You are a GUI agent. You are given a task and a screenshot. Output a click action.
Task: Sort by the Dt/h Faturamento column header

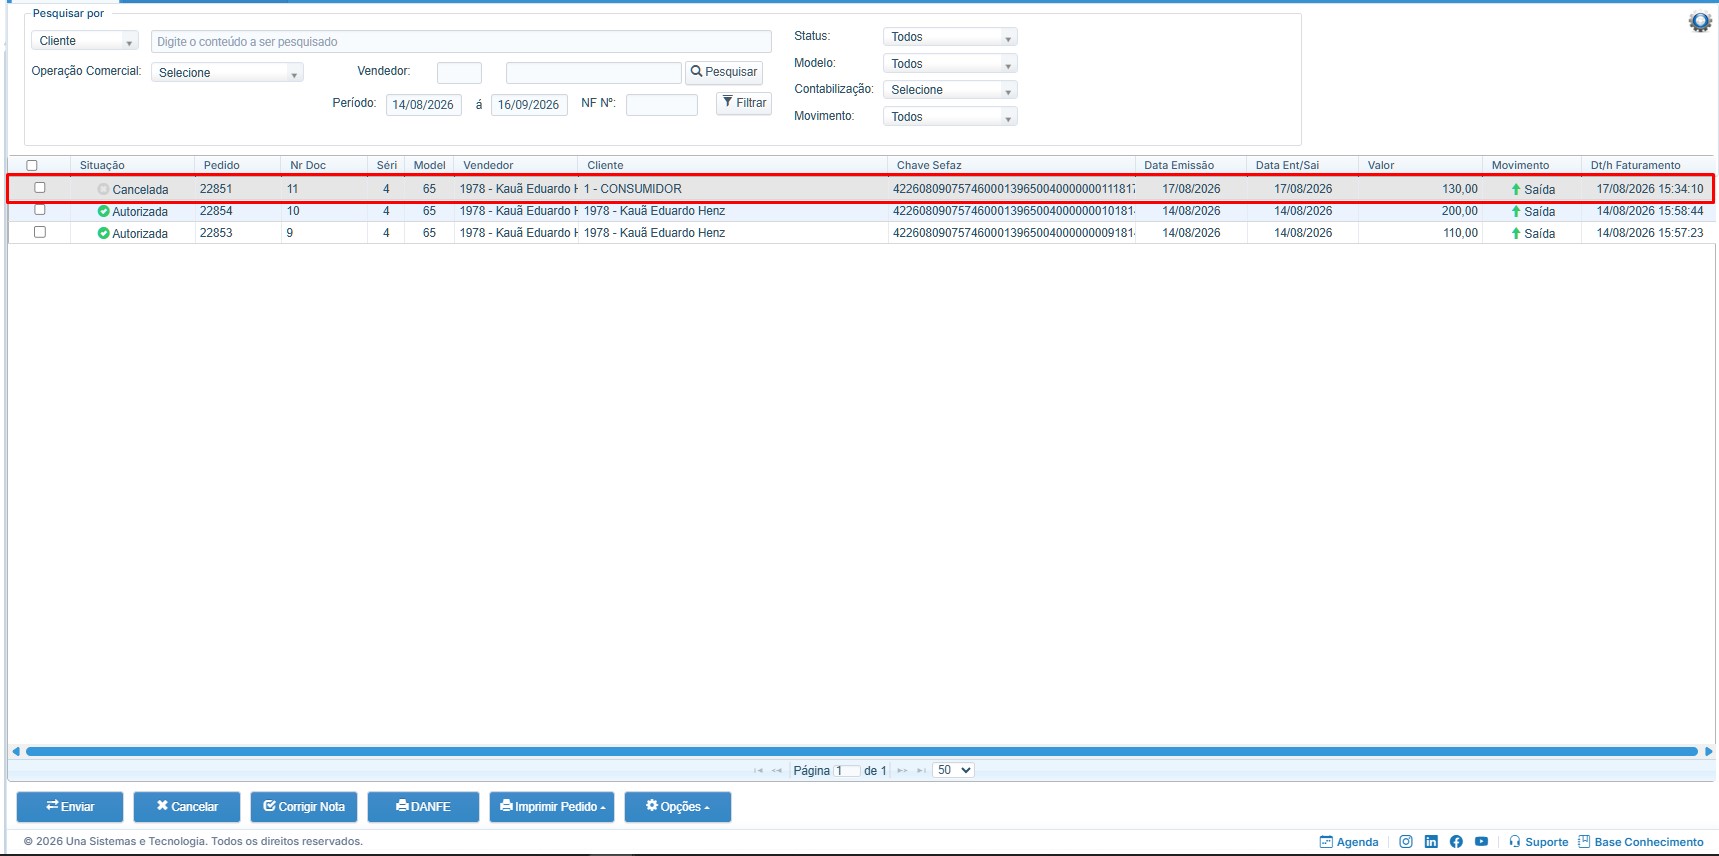click(1636, 166)
